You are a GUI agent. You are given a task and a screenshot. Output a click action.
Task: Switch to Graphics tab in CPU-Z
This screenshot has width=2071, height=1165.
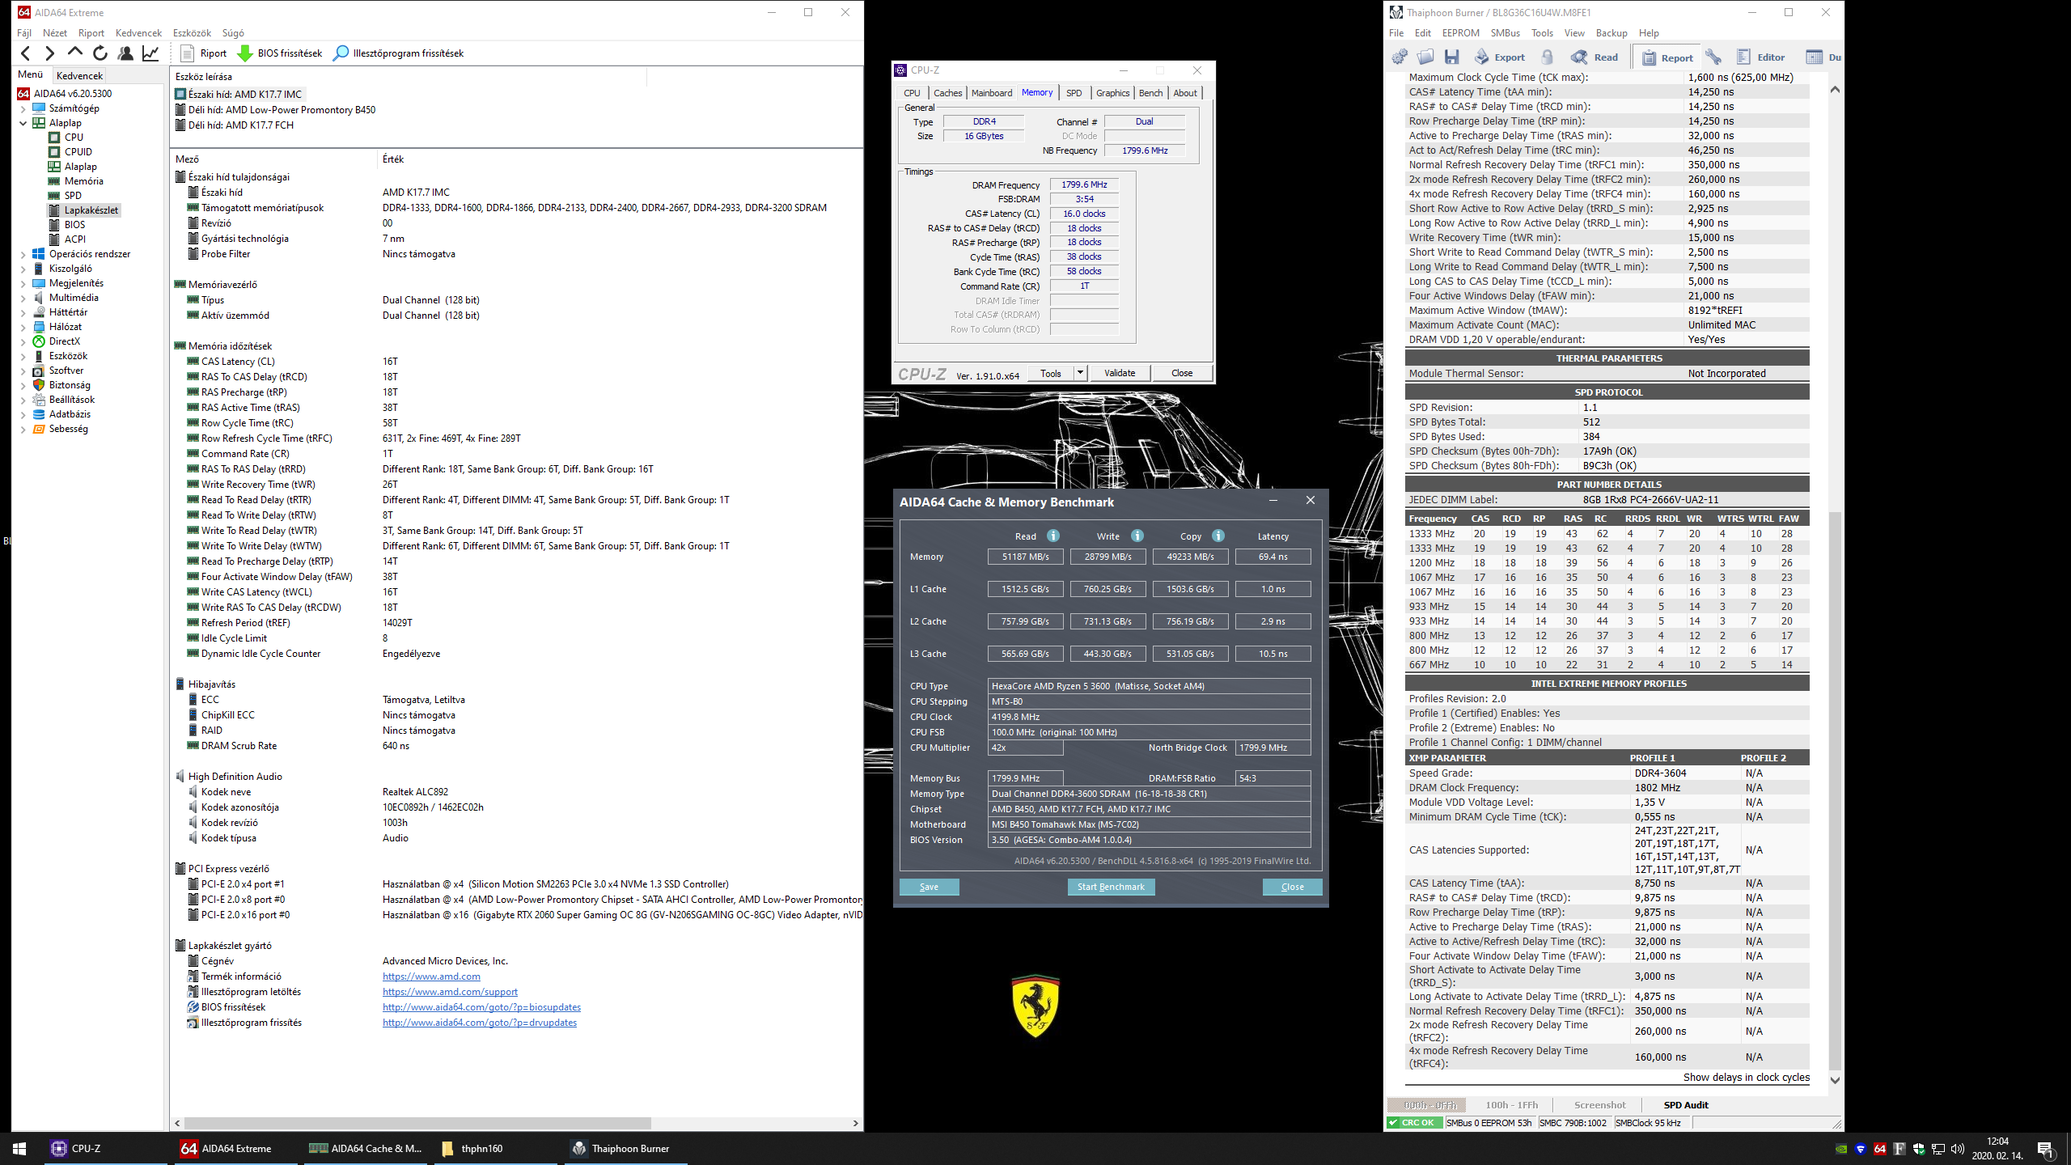pos(1112,93)
